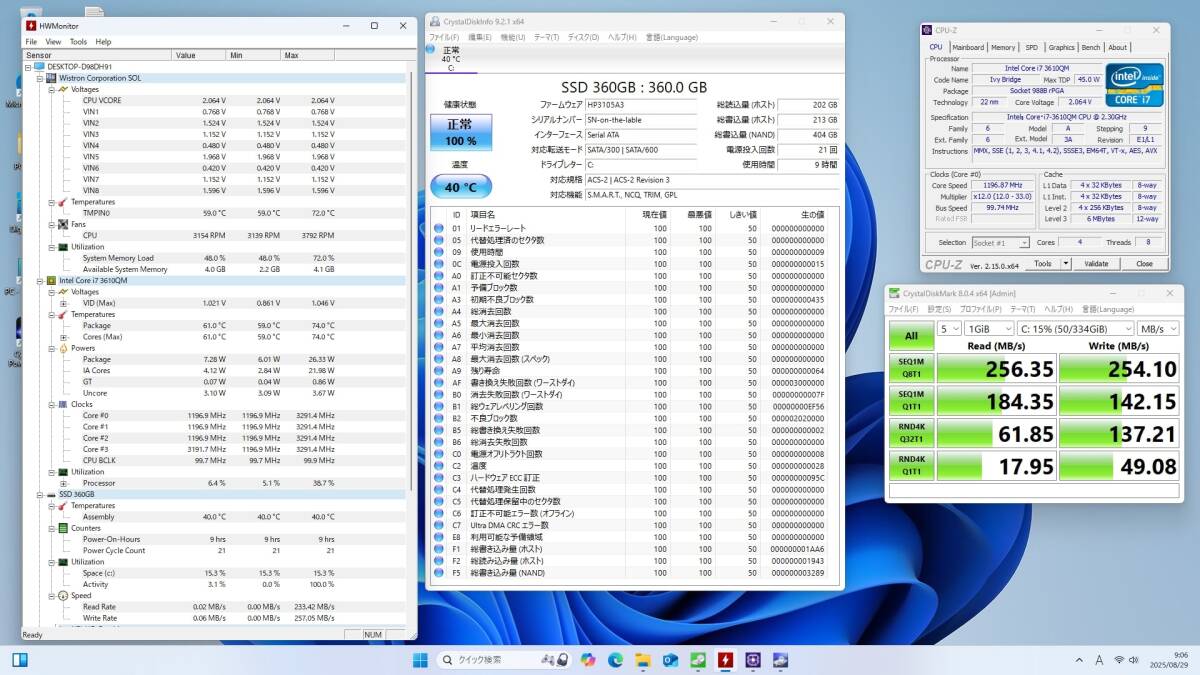Click status circle for 01 リードエラーレート row

click(438, 228)
